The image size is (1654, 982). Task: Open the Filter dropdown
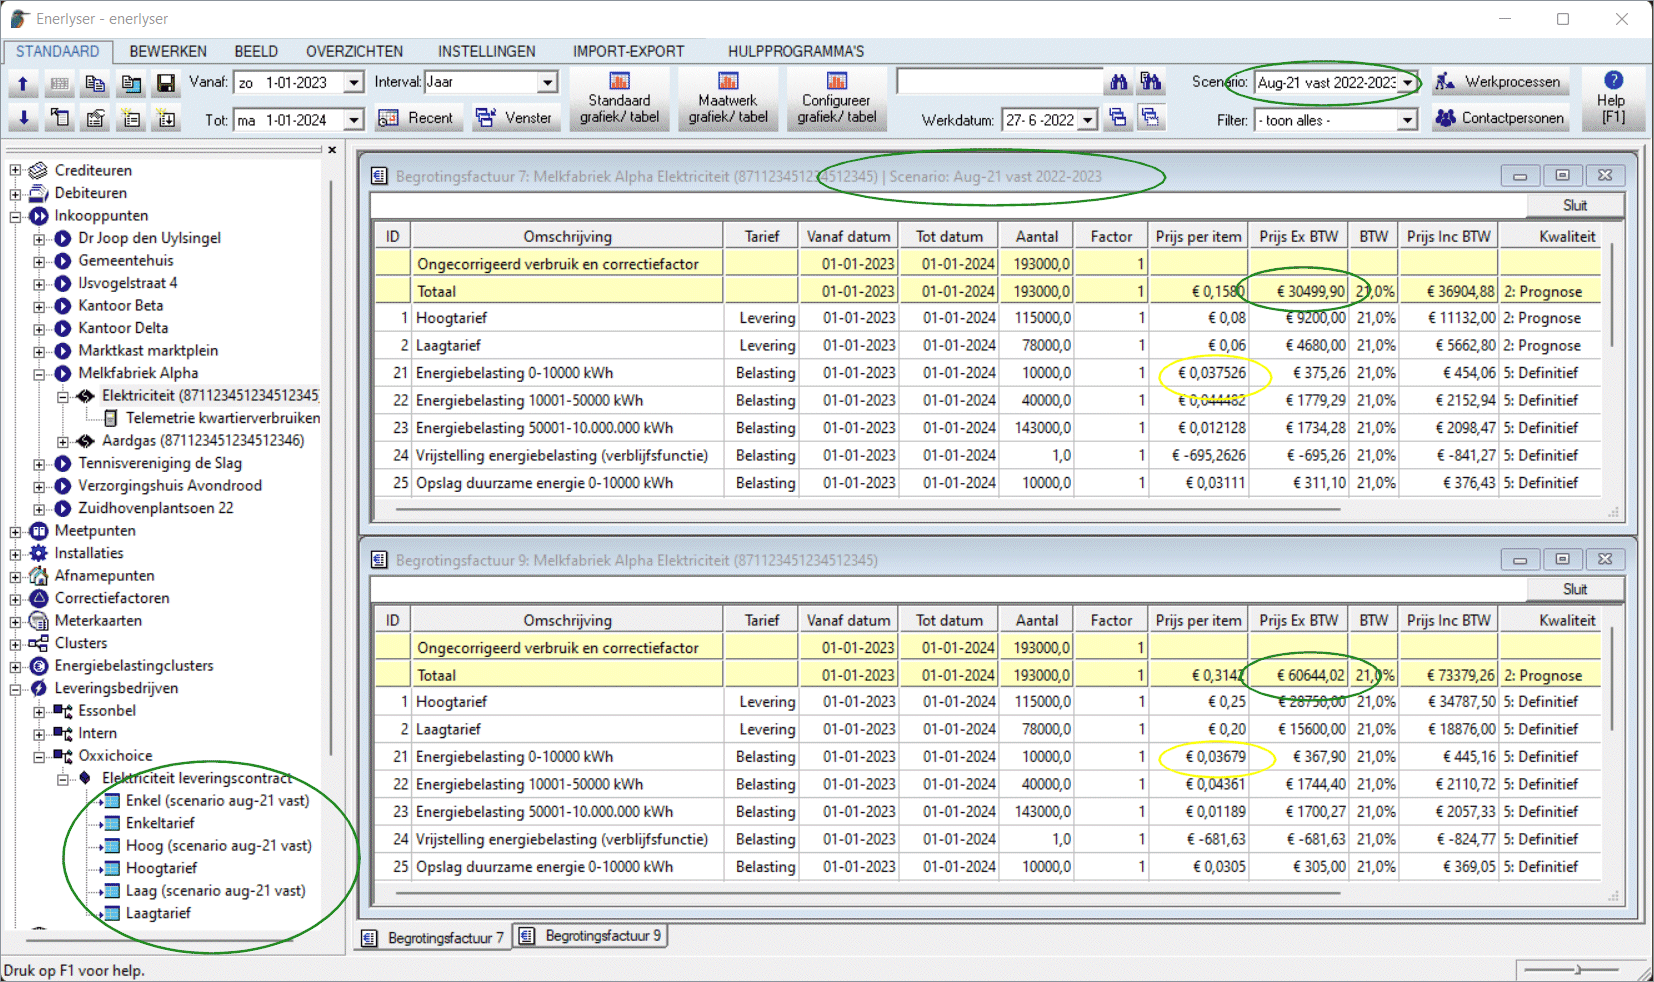point(1408,120)
